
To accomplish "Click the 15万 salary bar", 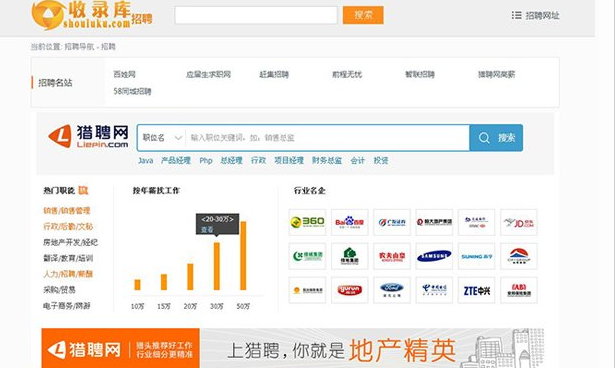I will point(164,282).
